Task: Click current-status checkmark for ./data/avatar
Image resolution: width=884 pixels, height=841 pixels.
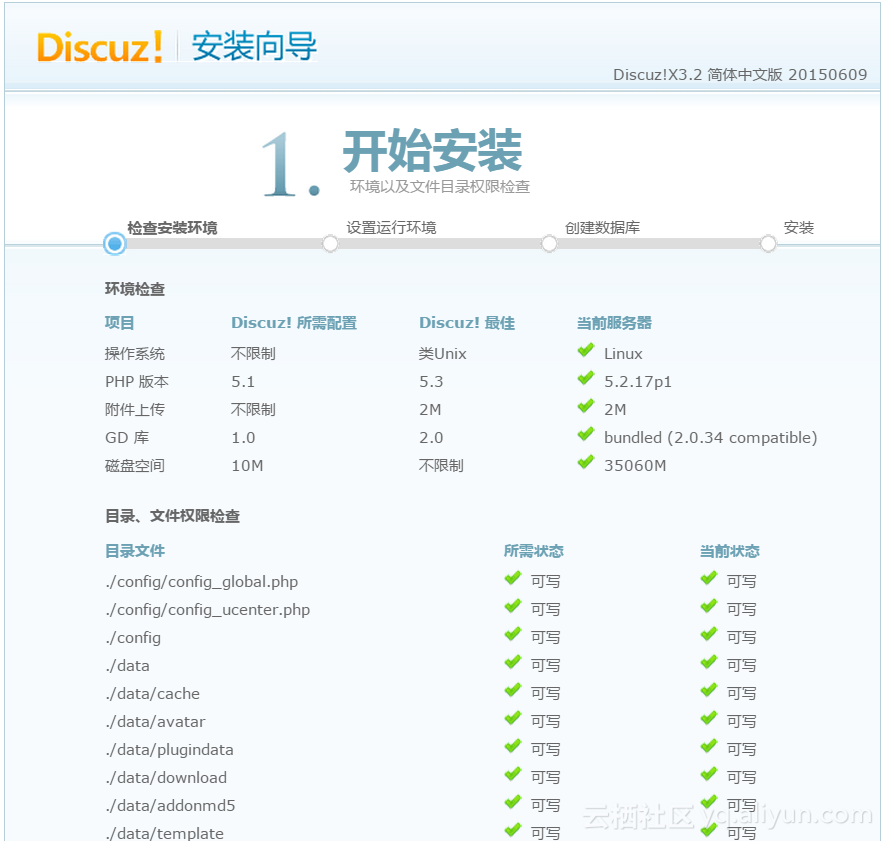Action: [x=709, y=719]
